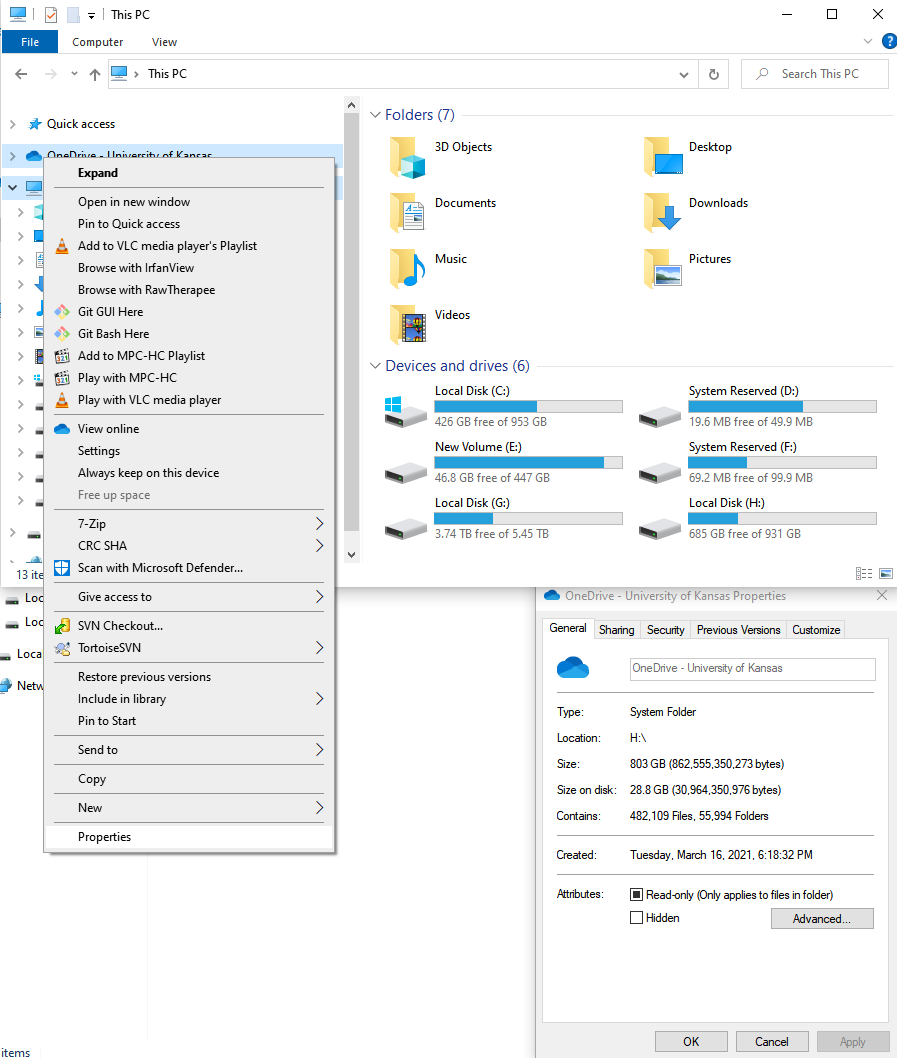The width and height of the screenshot is (897, 1058).
Task: Click Cancel in the Properties dialog
Action: (771, 1041)
